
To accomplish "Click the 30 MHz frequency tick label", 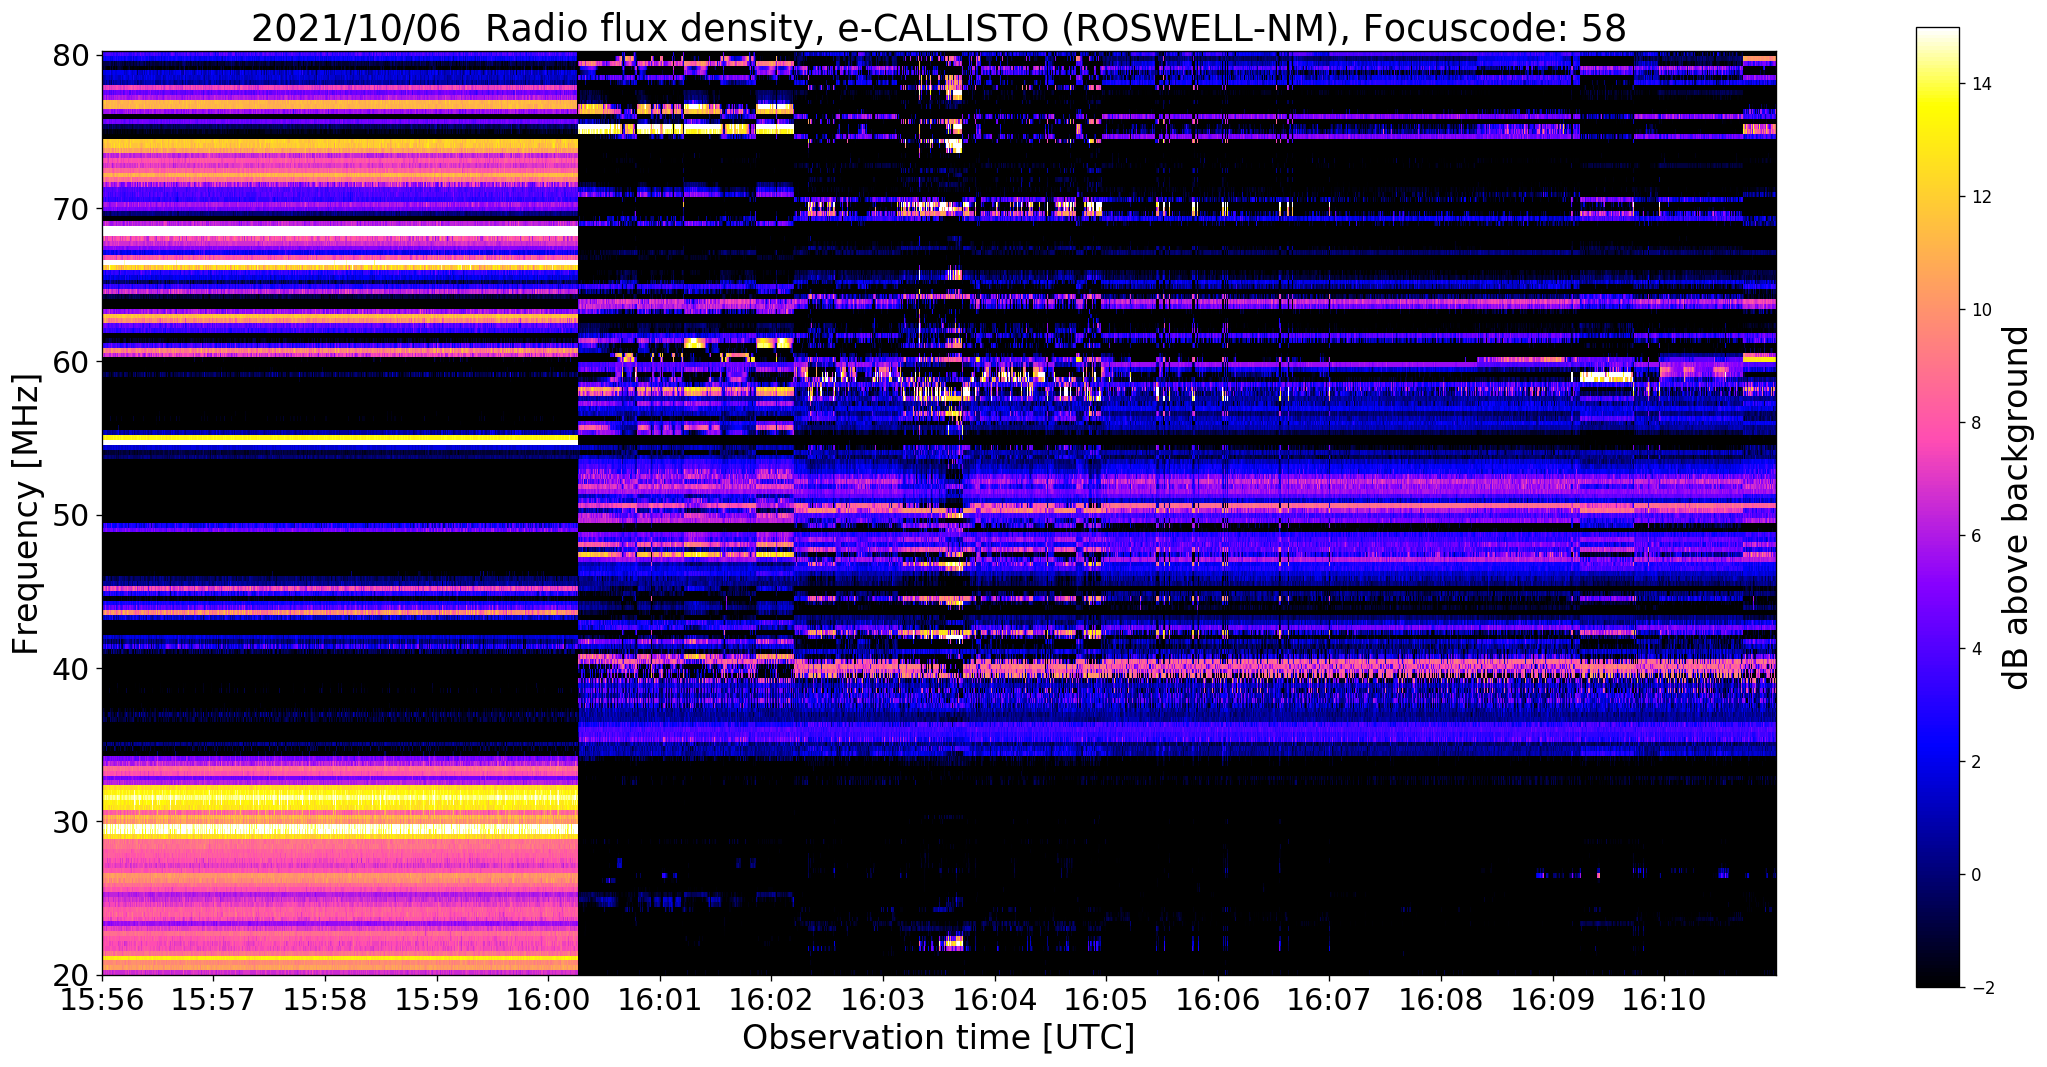I will click(70, 822).
